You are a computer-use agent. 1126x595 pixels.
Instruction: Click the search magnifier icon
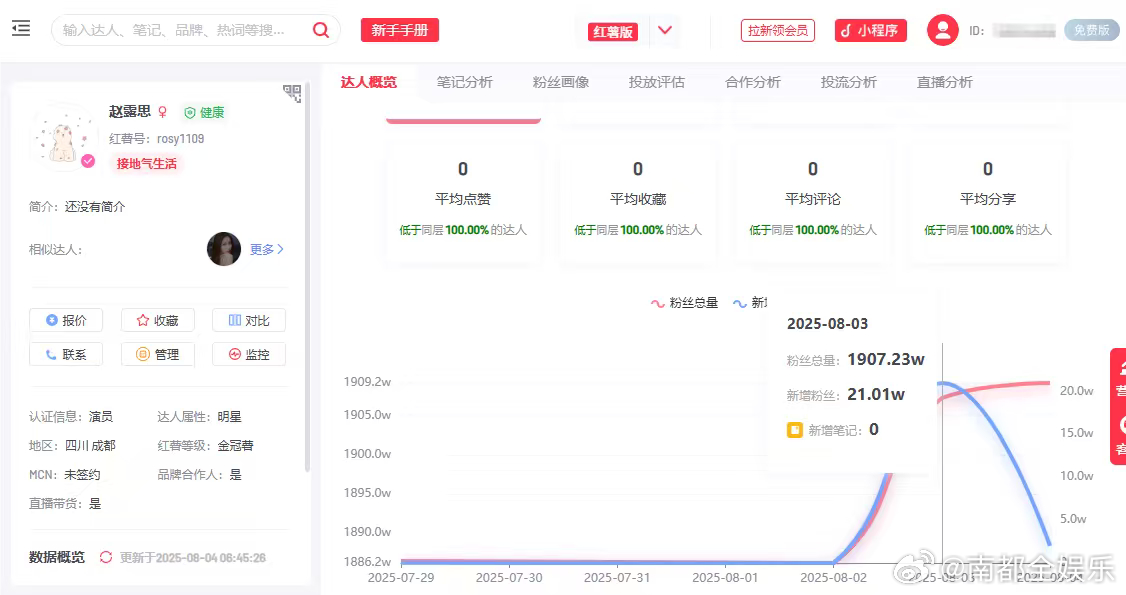coord(321,30)
